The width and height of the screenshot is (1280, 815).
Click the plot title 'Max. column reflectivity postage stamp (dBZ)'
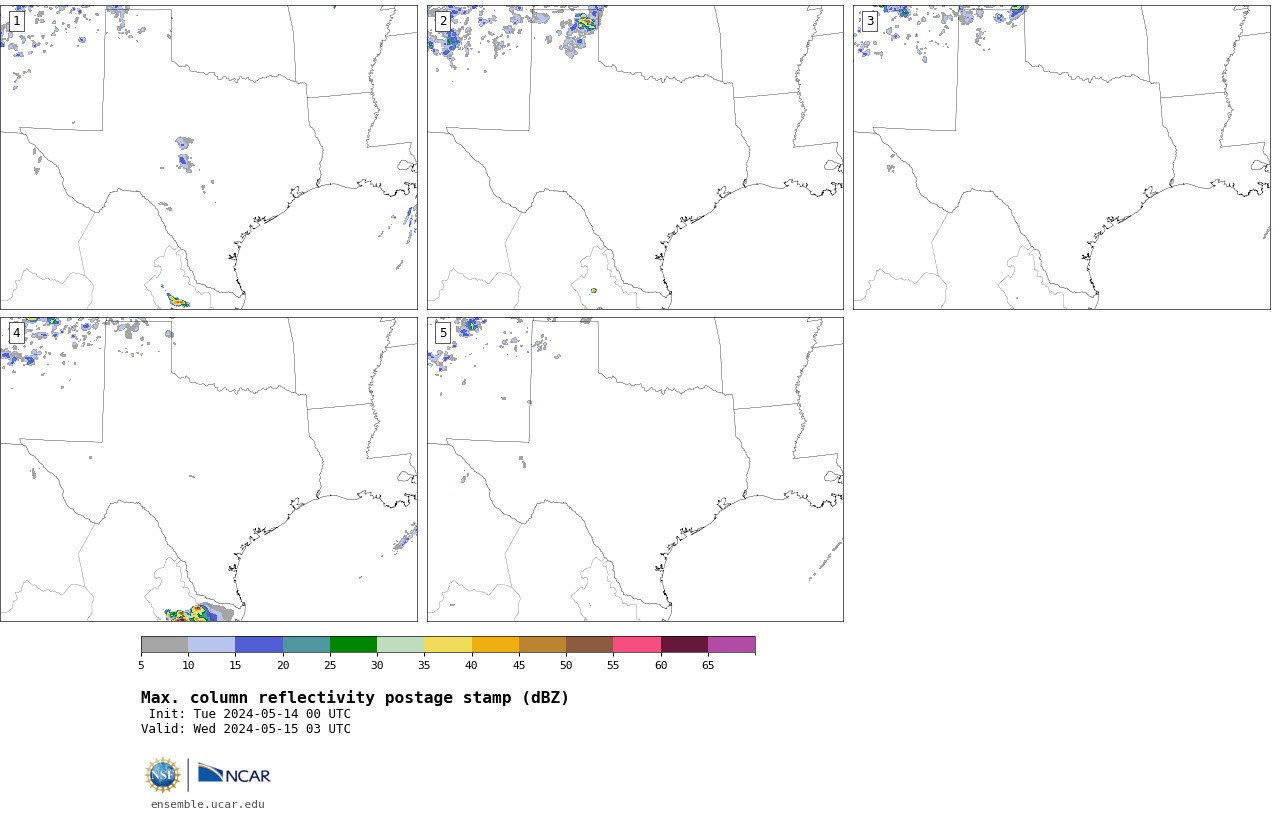pos(355,698)
